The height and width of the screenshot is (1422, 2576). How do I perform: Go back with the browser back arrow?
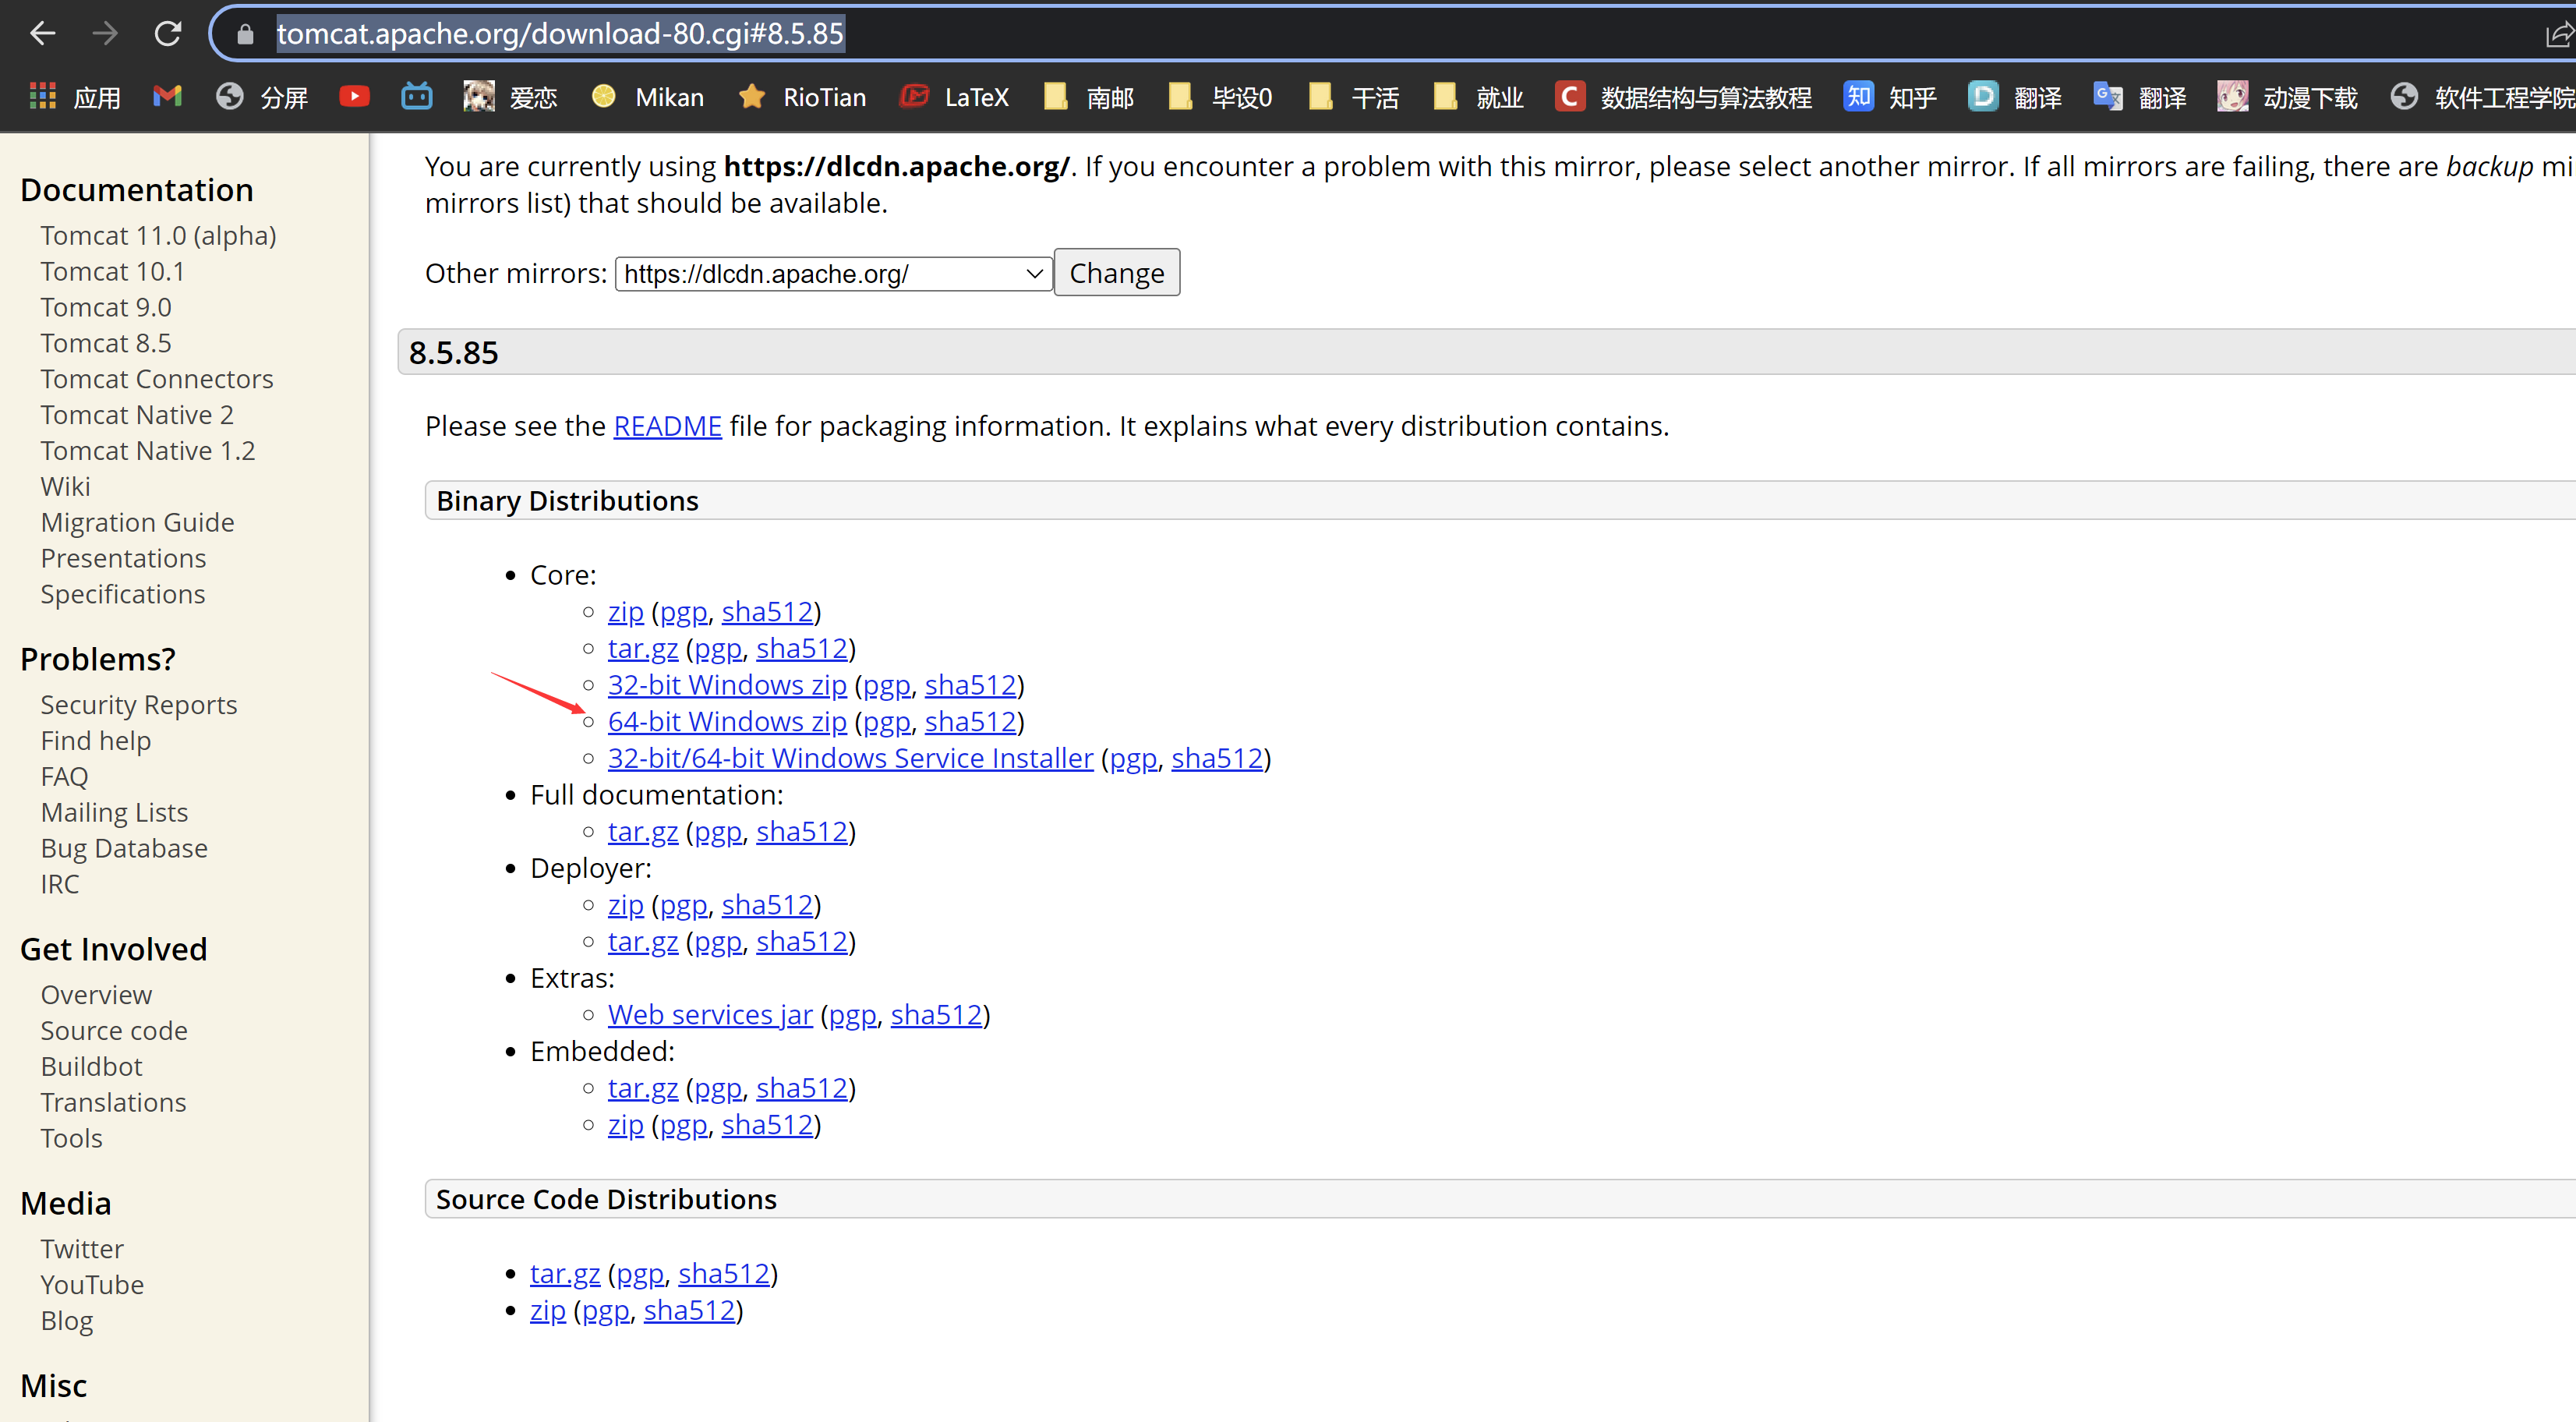[x=42, y=34]
